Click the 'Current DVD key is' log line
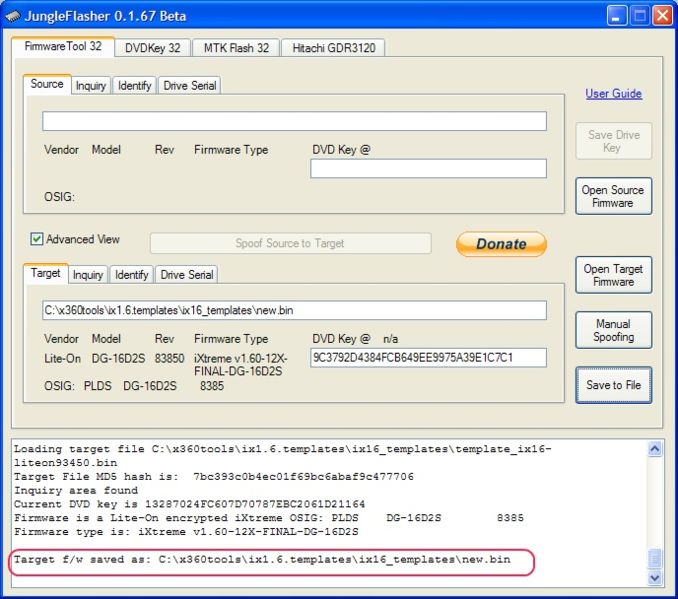The image size is (678, 599). click(189, 504)
